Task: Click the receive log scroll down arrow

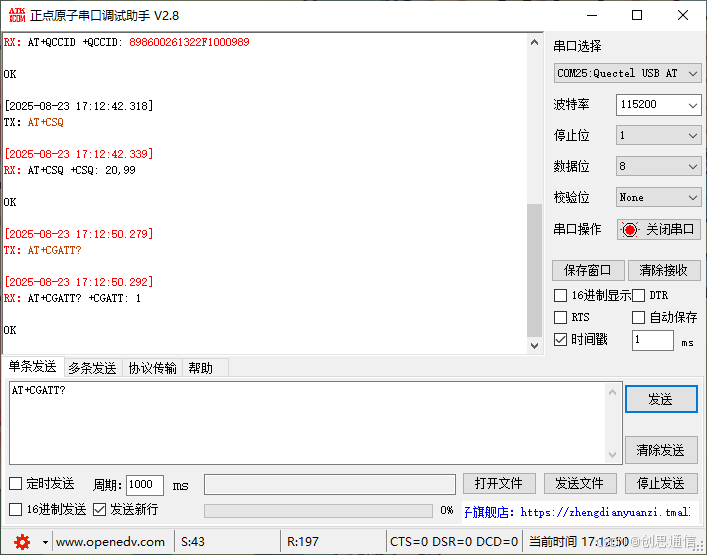Action: [534, 346]
